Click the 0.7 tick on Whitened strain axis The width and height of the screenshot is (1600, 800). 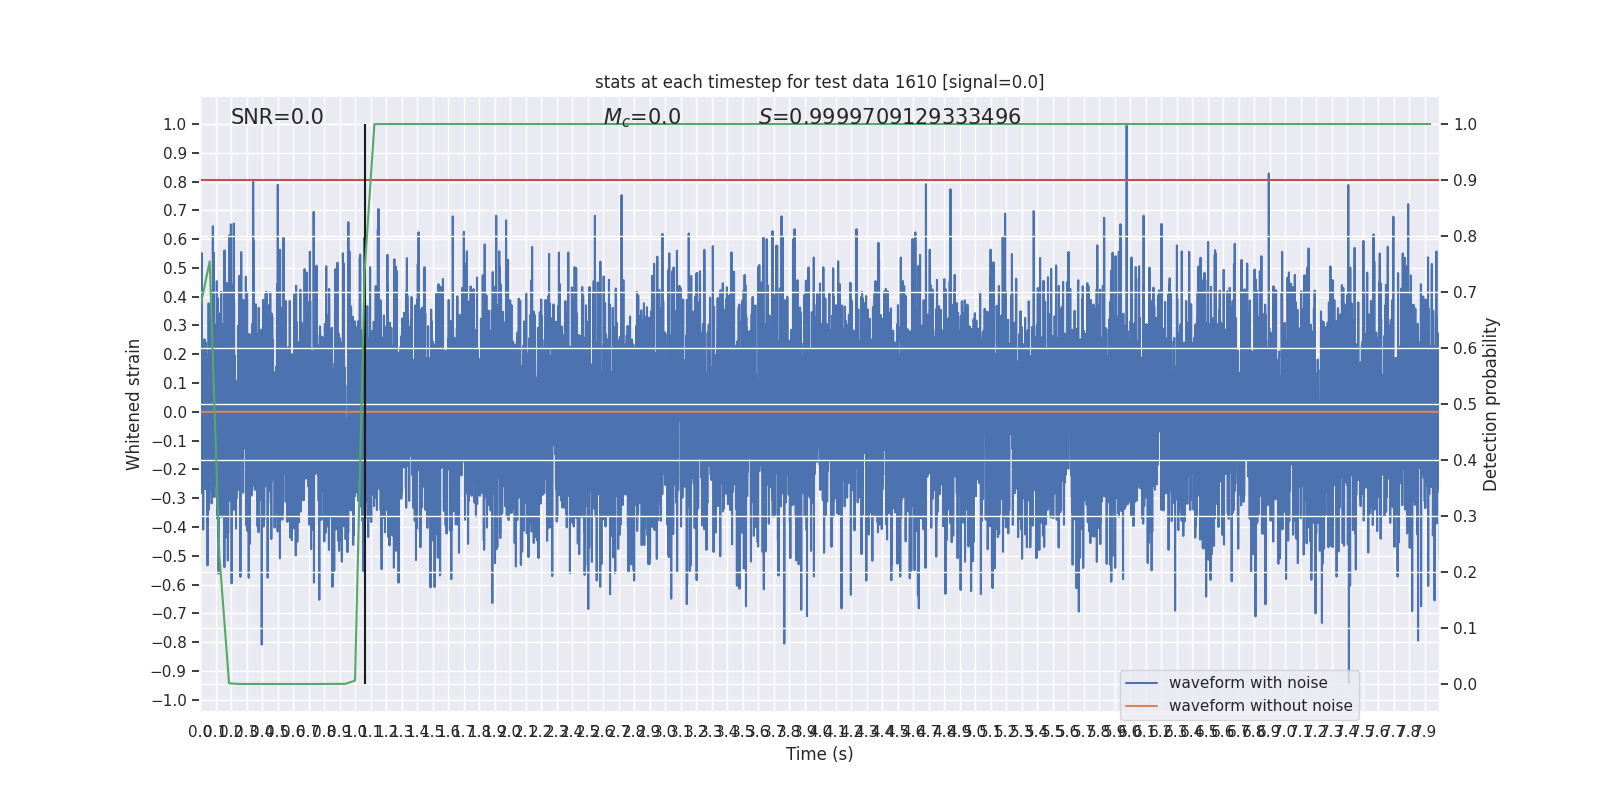175,211
